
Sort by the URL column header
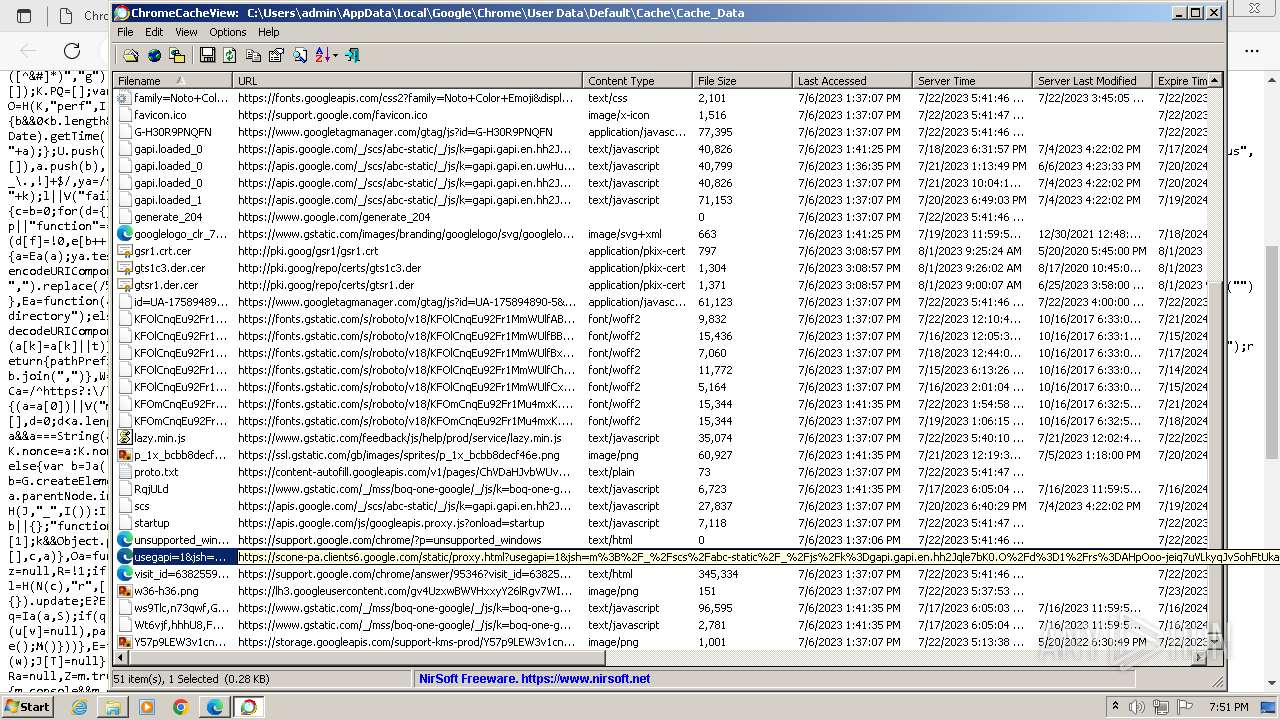coord(408,81)
